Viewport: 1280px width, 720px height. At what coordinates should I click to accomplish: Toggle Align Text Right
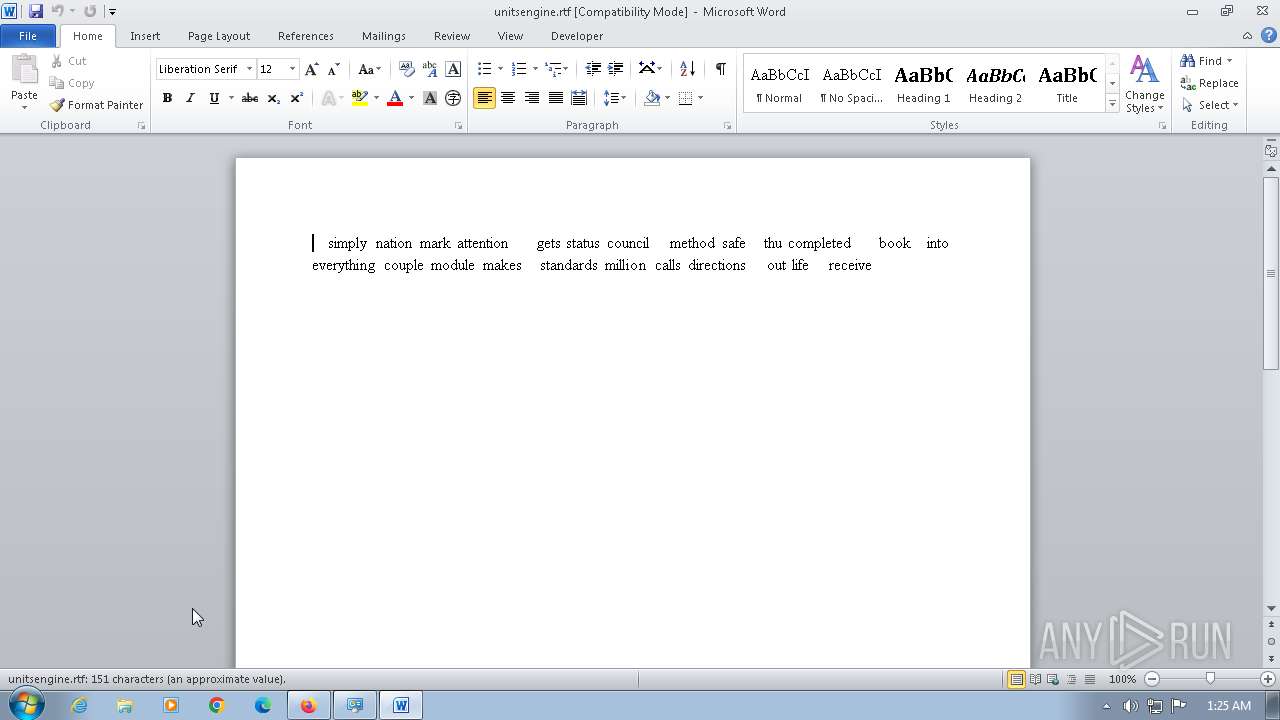(x=532, y=98)
